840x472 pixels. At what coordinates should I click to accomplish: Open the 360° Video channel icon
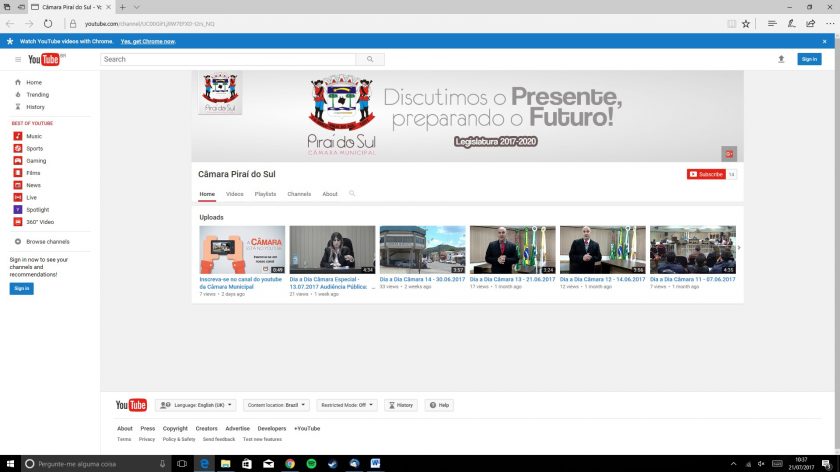[18, 222]
